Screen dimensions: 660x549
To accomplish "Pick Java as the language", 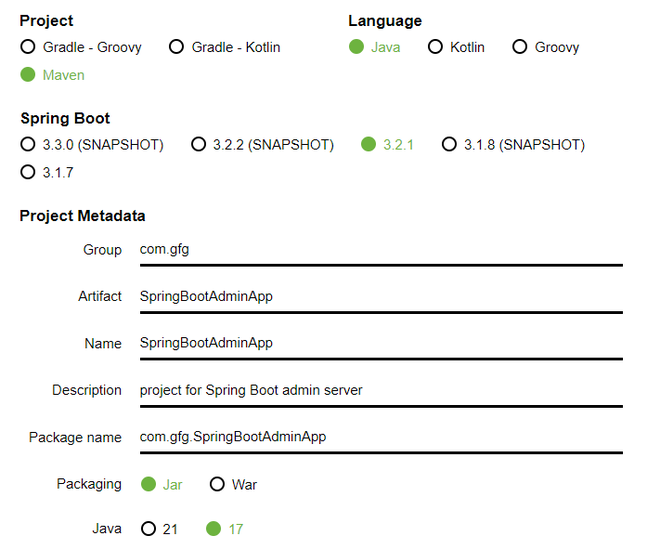I will 357,47.
